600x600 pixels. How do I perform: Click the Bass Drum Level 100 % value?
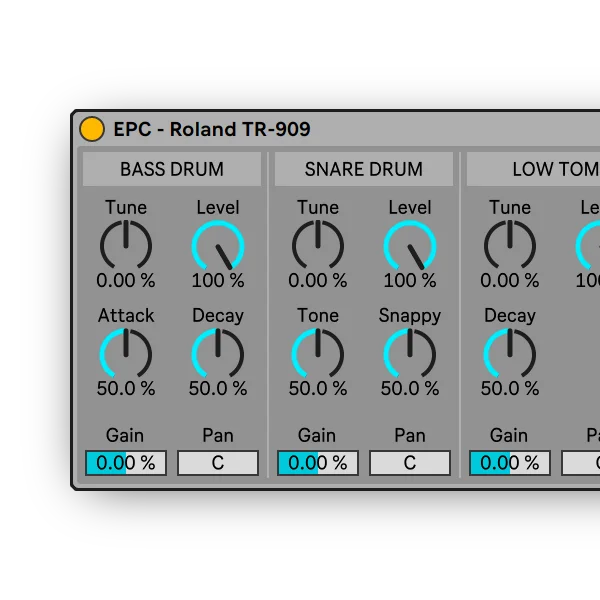coord(218,280)
